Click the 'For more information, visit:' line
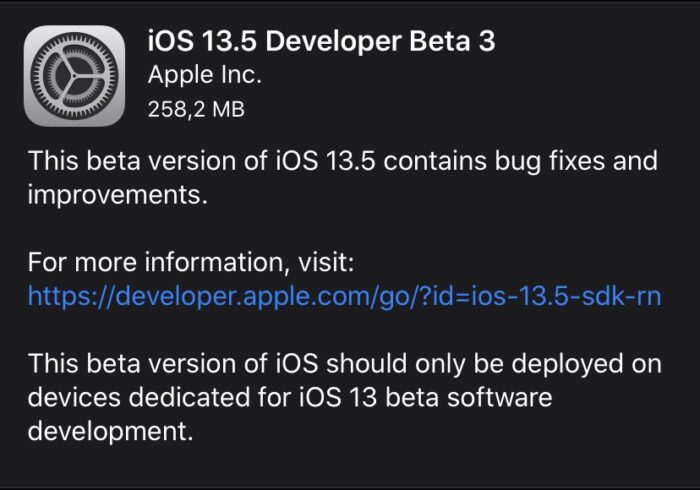This screenshot has width=700, height=490. [x=191, y=262]
